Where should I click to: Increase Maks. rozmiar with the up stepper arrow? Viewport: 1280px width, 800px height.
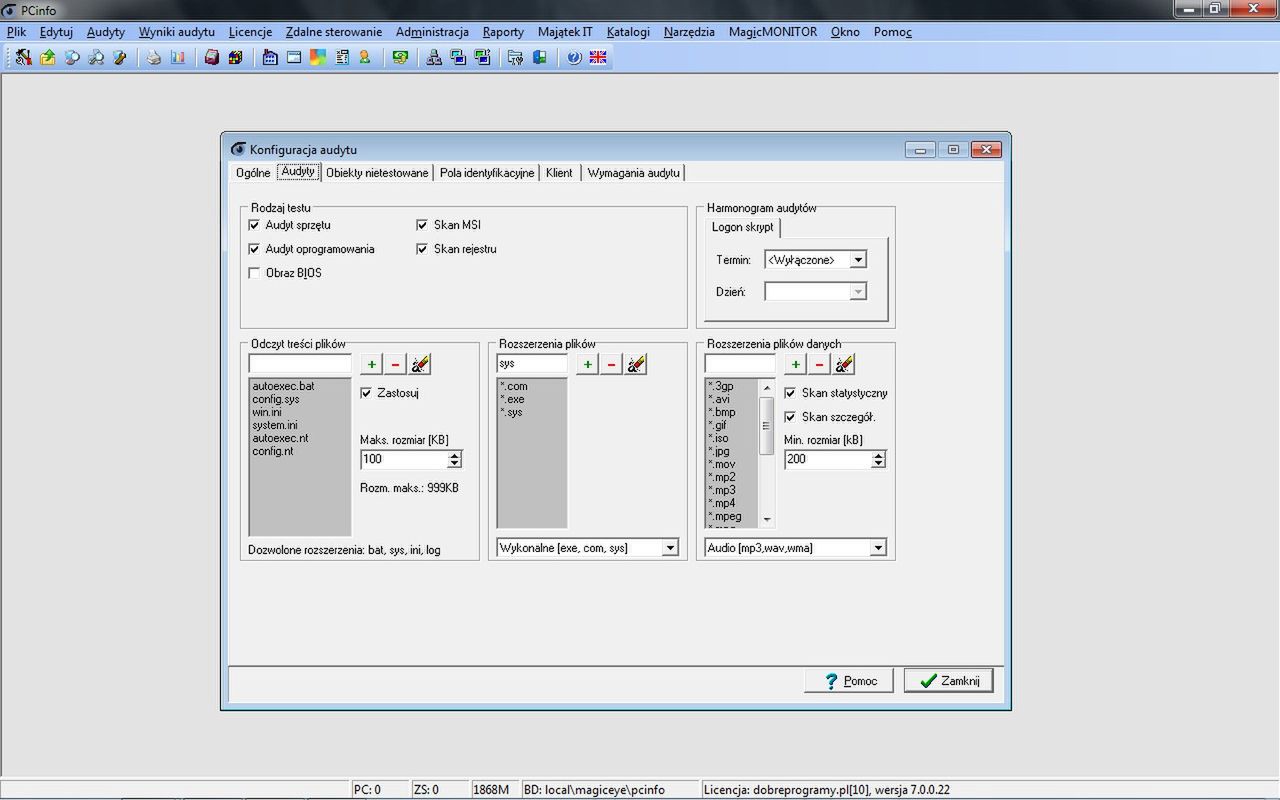(455, 454)
